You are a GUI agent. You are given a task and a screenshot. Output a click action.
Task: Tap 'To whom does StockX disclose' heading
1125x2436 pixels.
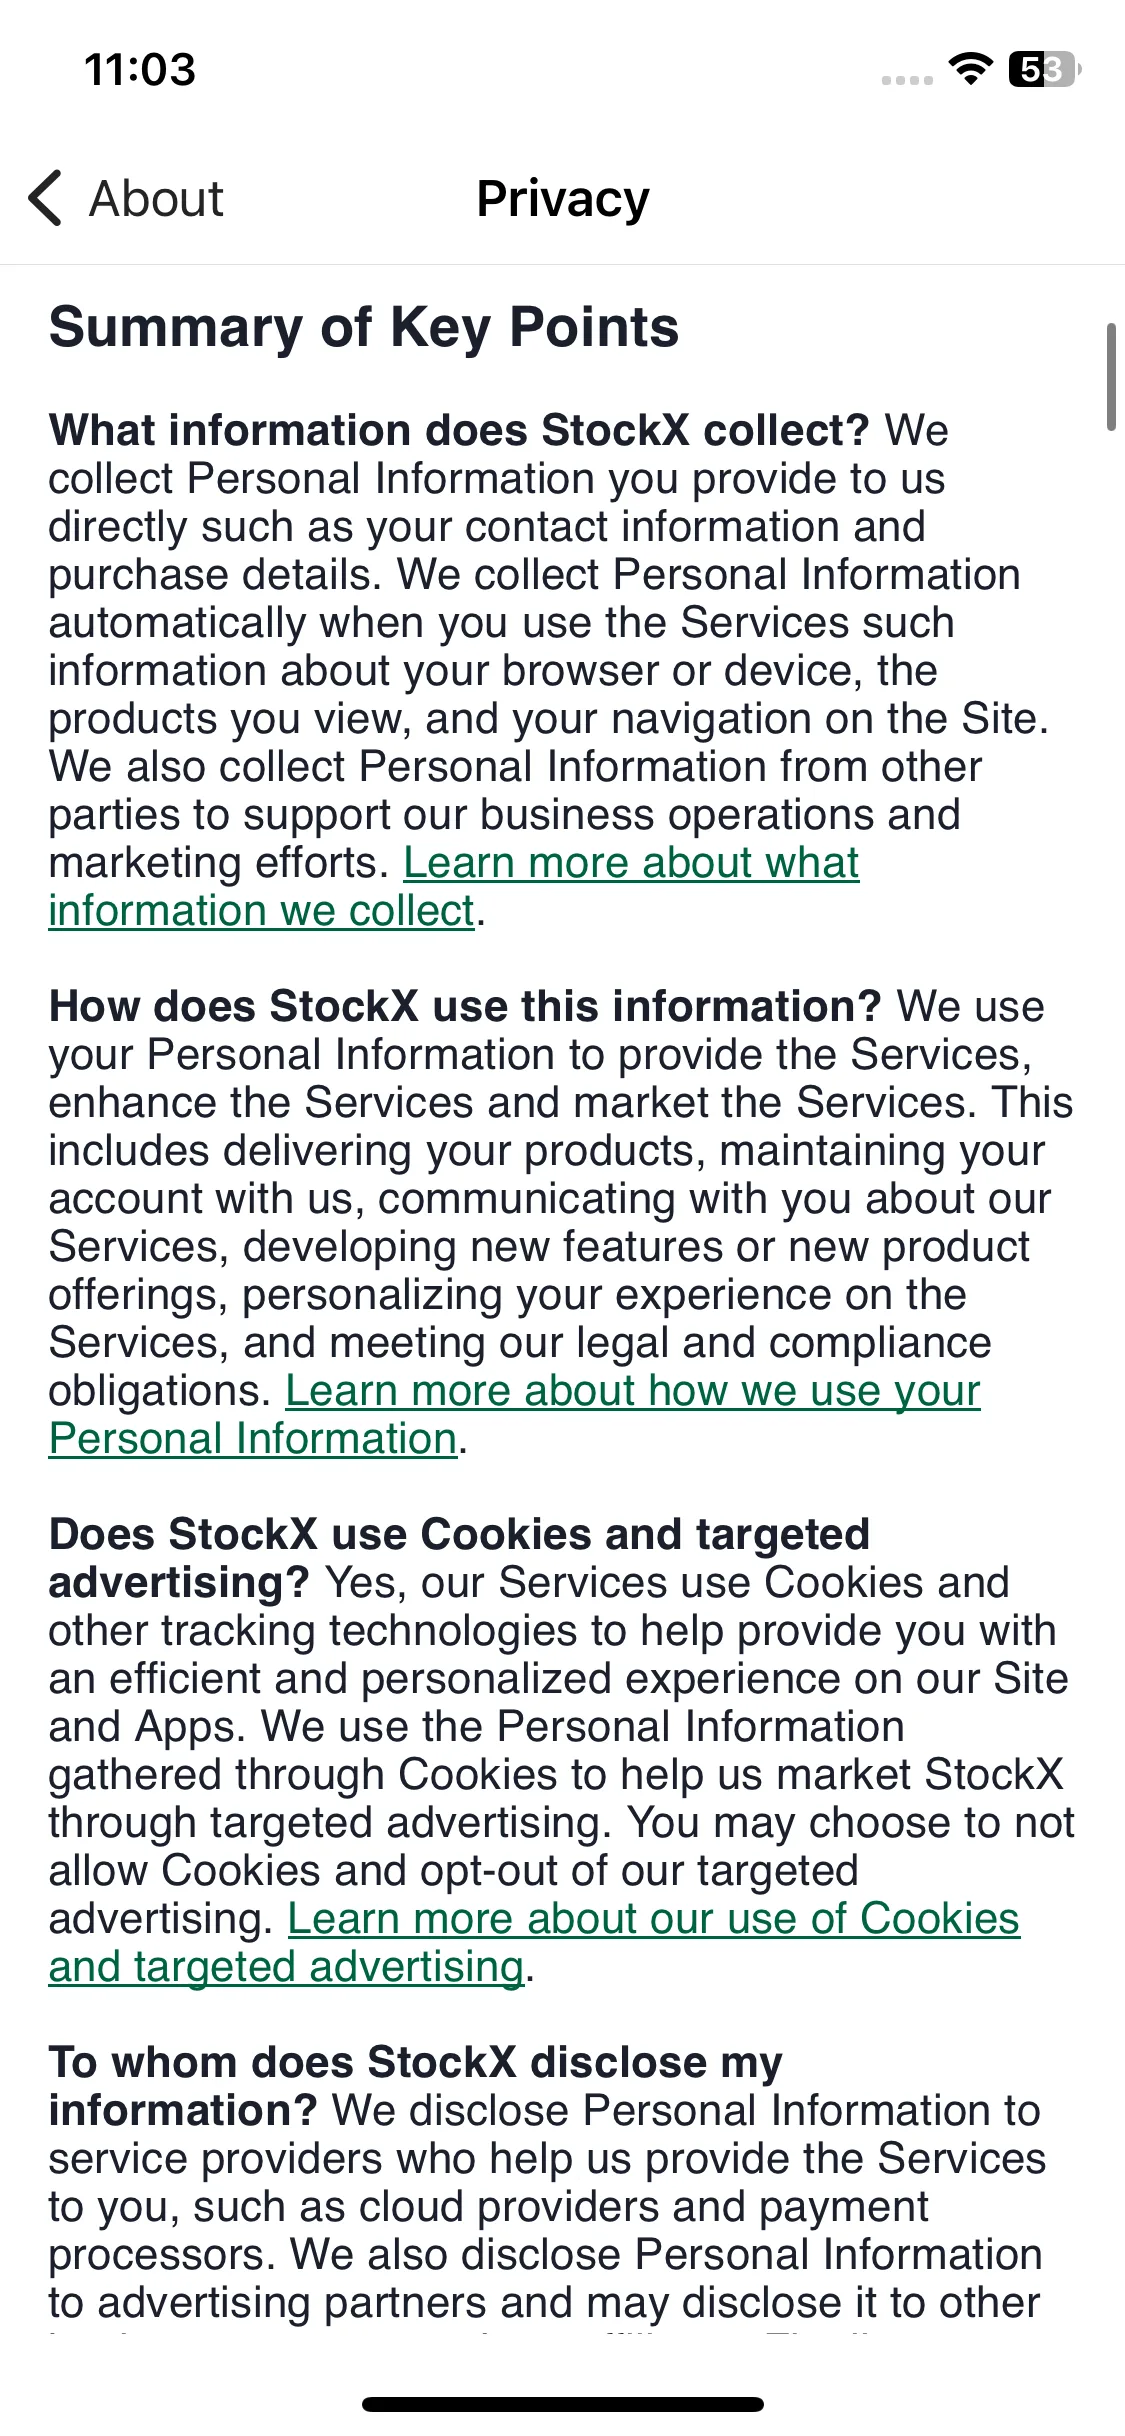[415, 2087]
